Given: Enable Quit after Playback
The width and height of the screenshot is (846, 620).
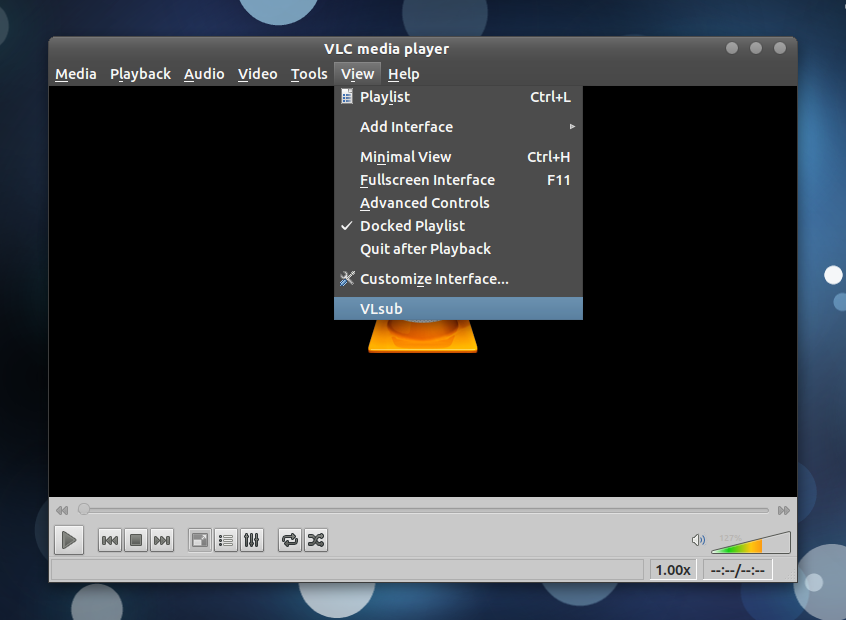Looking at the screenshot, I should point(424,248).
